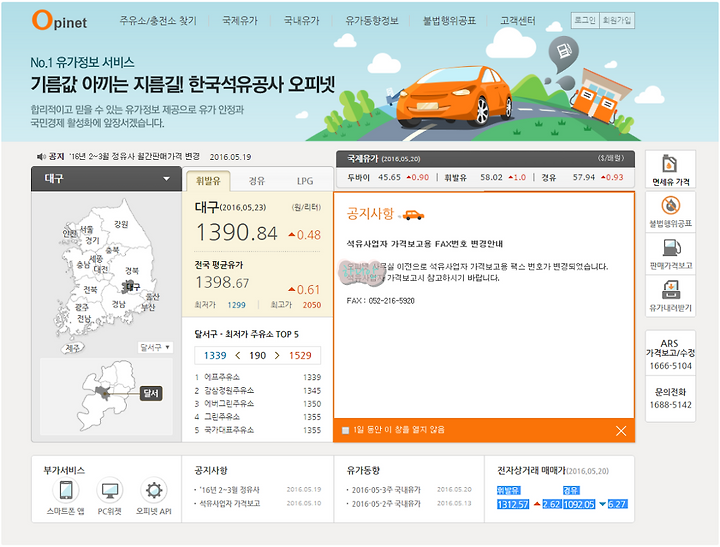Select 강원 on the Korea map
This screenshot has width=720, height=547.
[x=121, y=224]
